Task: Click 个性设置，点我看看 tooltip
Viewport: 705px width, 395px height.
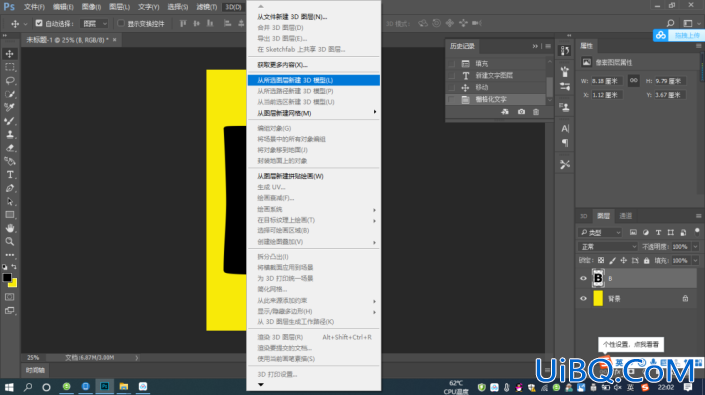Action: click(630, 344)
